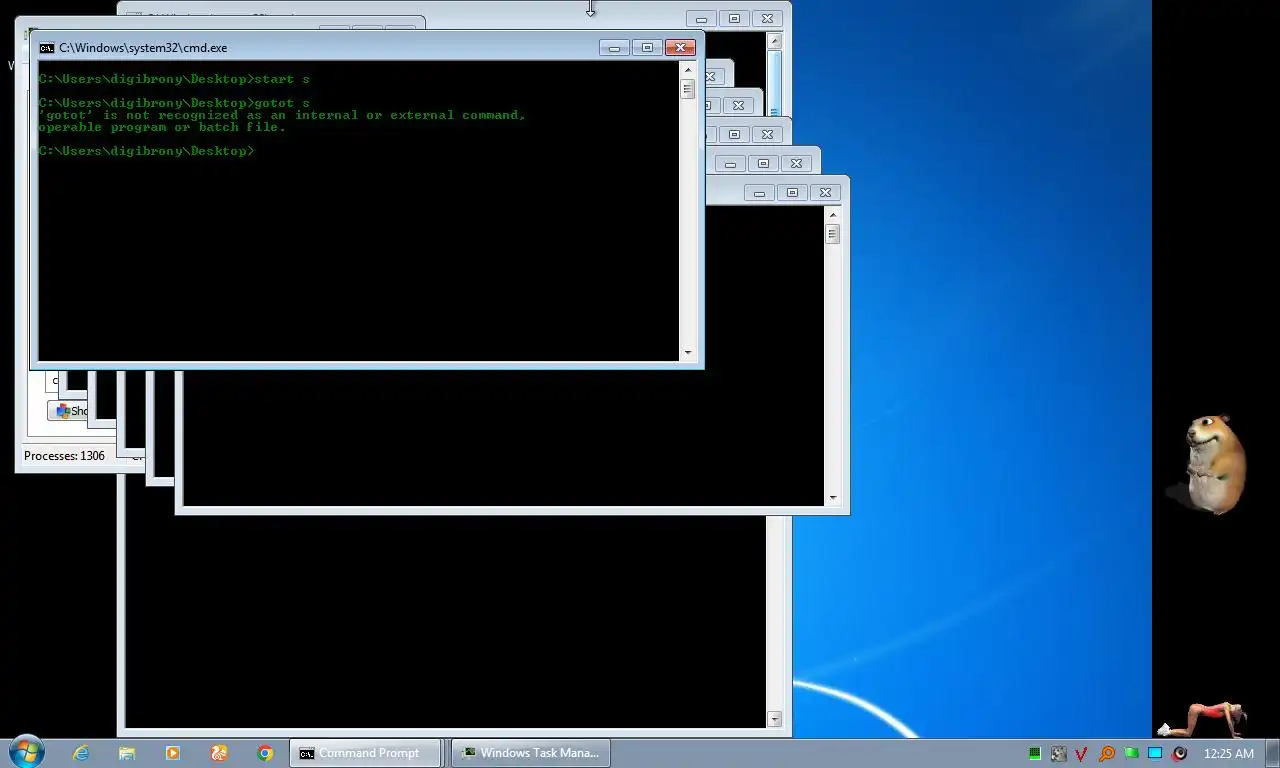Click the 'is not recognized' error line
Viewport: 1280px width, 768px height.
(281, 115)
